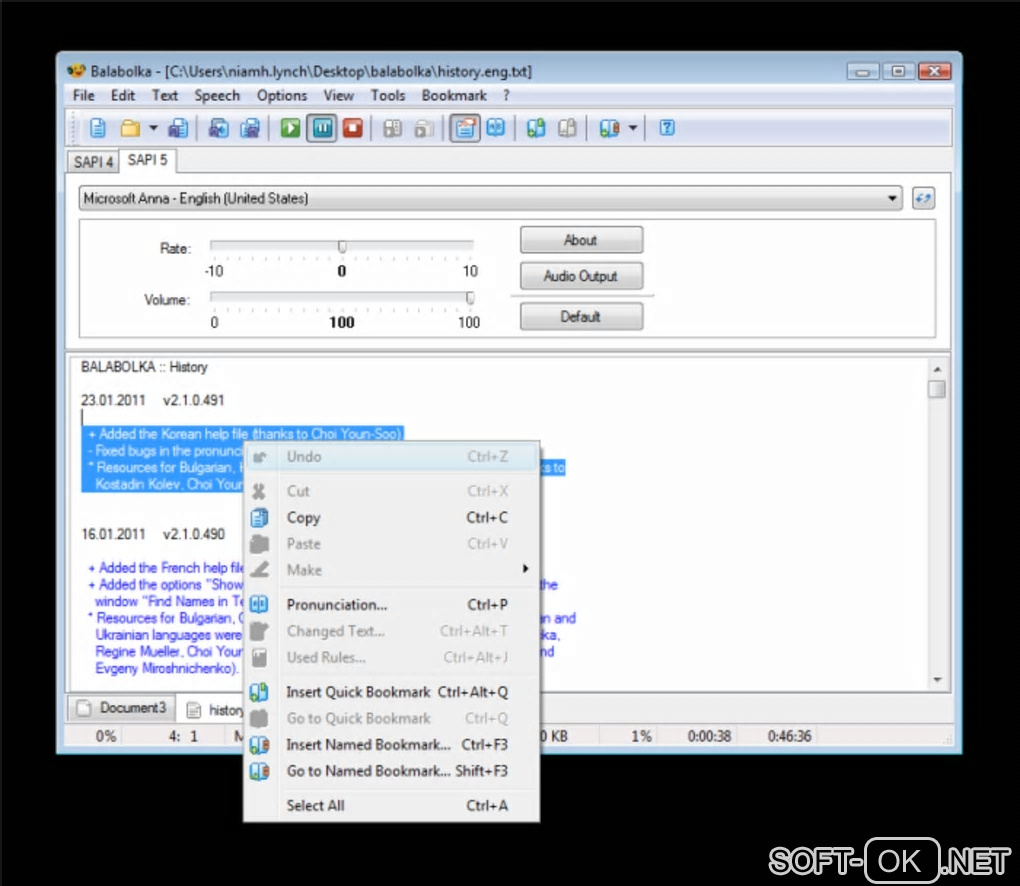Image resolution: width=1020 pixels, height=886 pixels.
Task: Click the New document toolbar icon
Action: [x=98, y=128]
